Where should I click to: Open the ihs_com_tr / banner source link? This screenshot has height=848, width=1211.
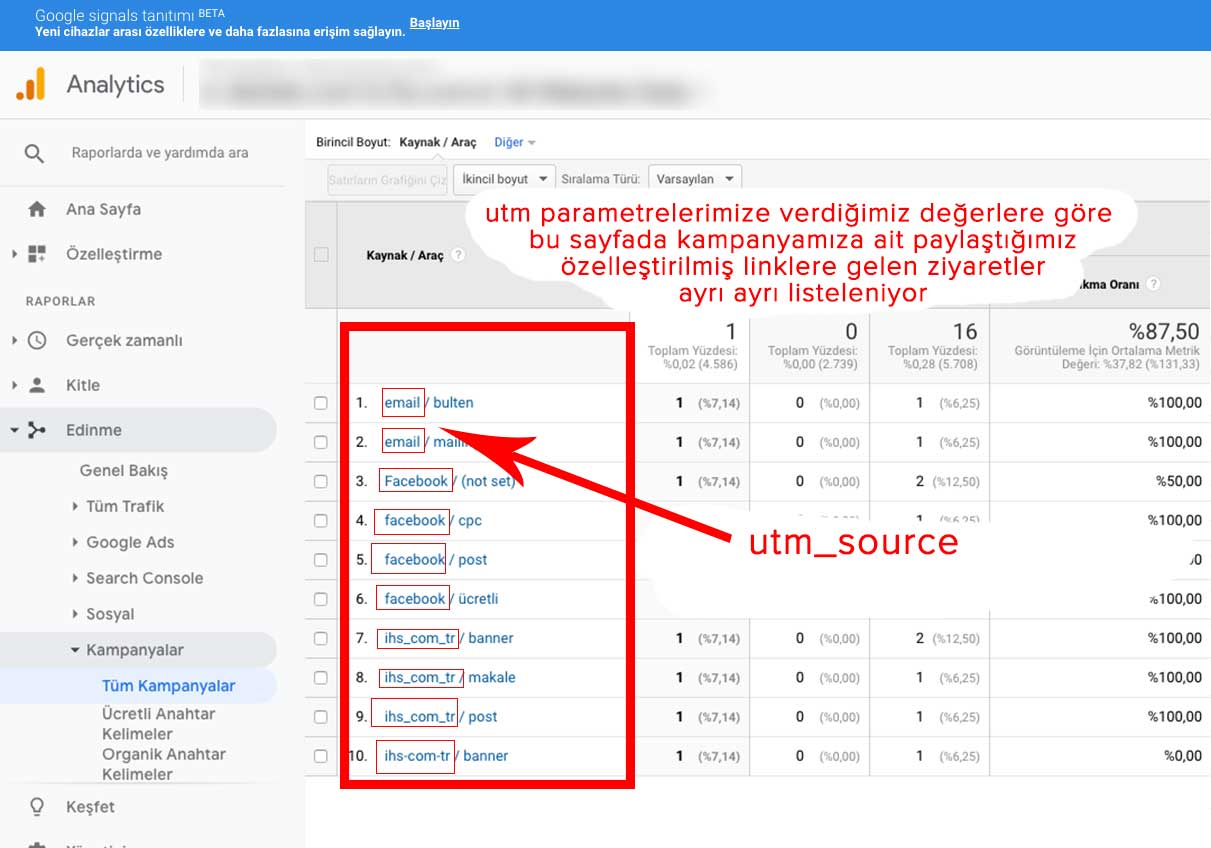[448, 638]
